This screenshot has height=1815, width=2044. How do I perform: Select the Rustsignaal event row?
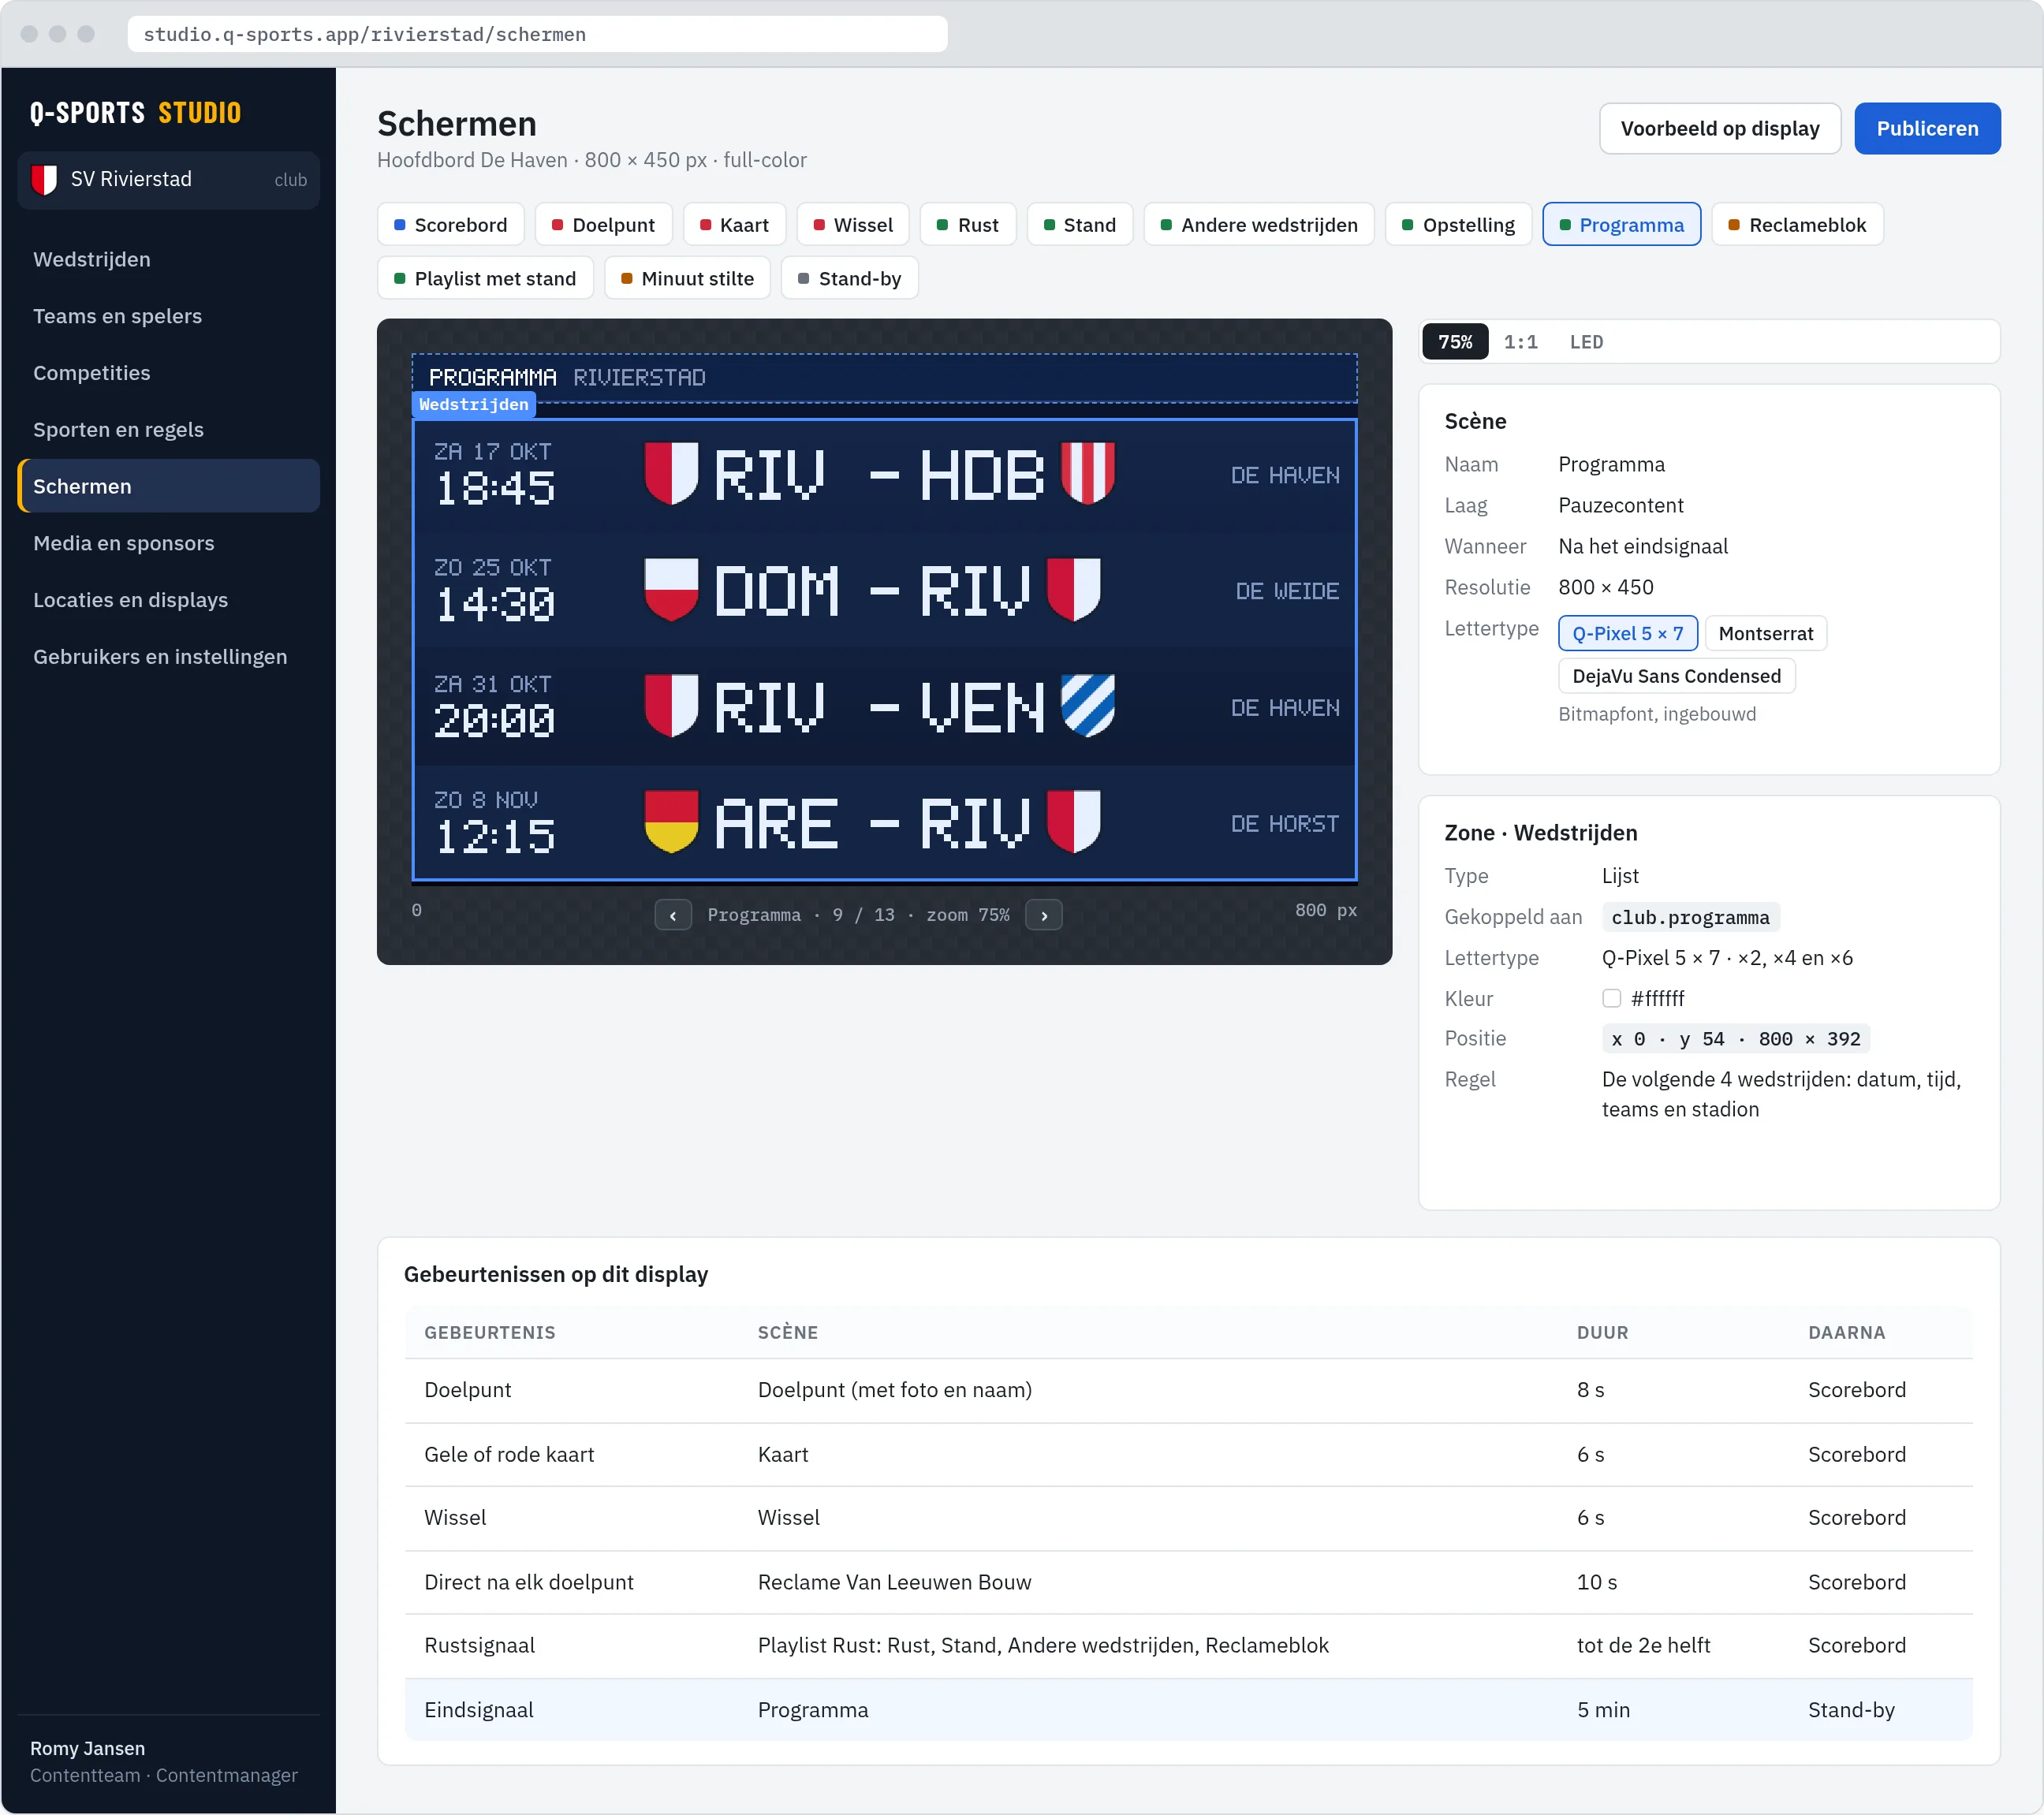1188,1645
